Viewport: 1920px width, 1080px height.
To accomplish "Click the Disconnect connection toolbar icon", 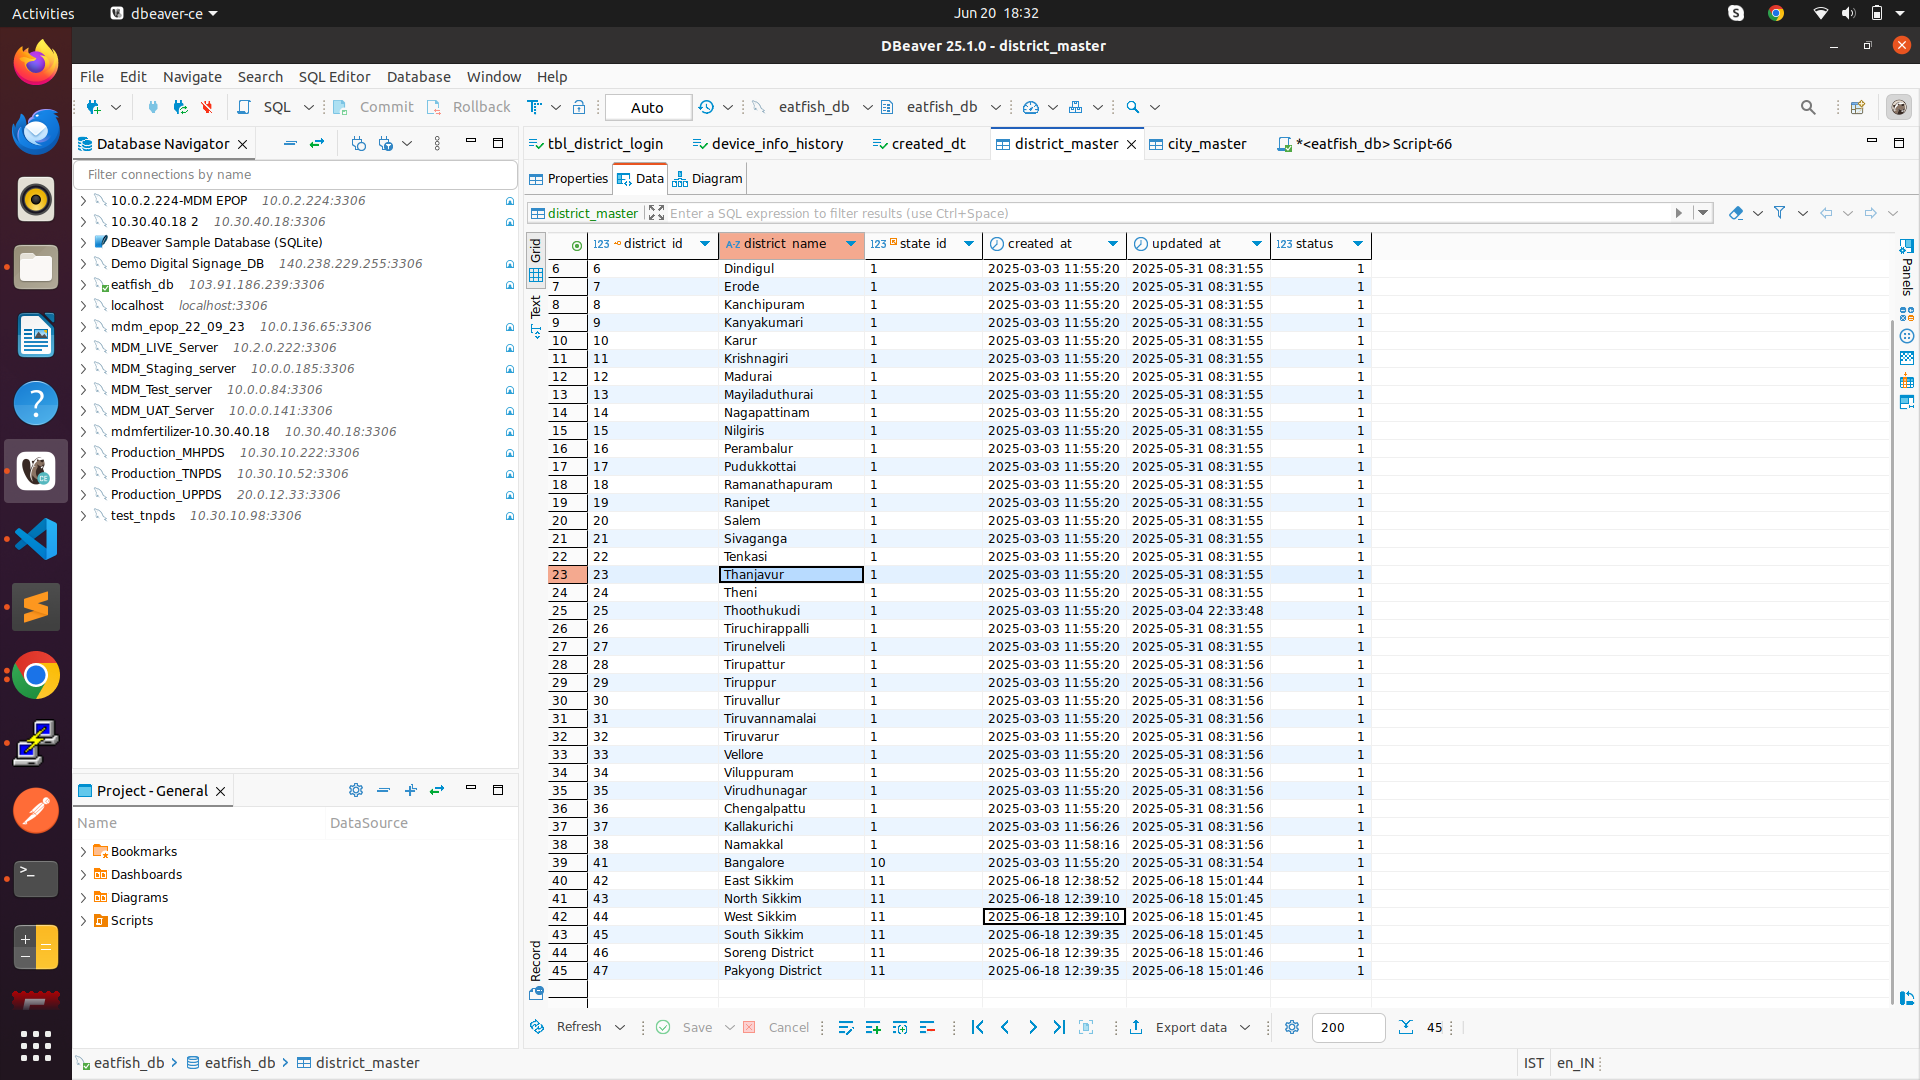I will pos(207,107).
